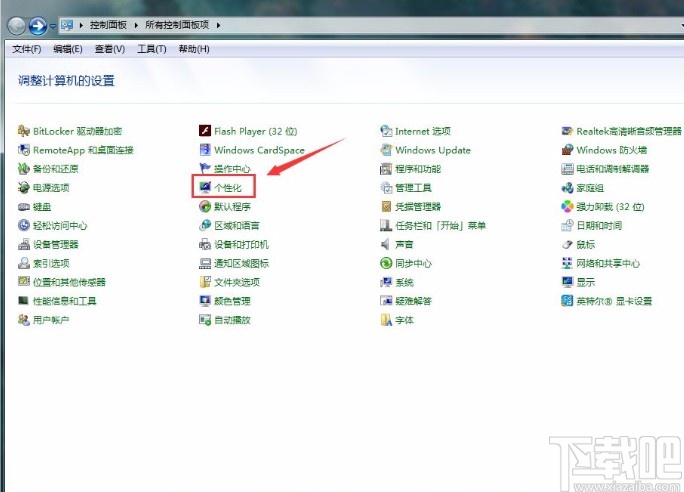Viewport: 684px width, 492px height.
Task: Open the 程序和功能 icon
Action: click(386, 169)
